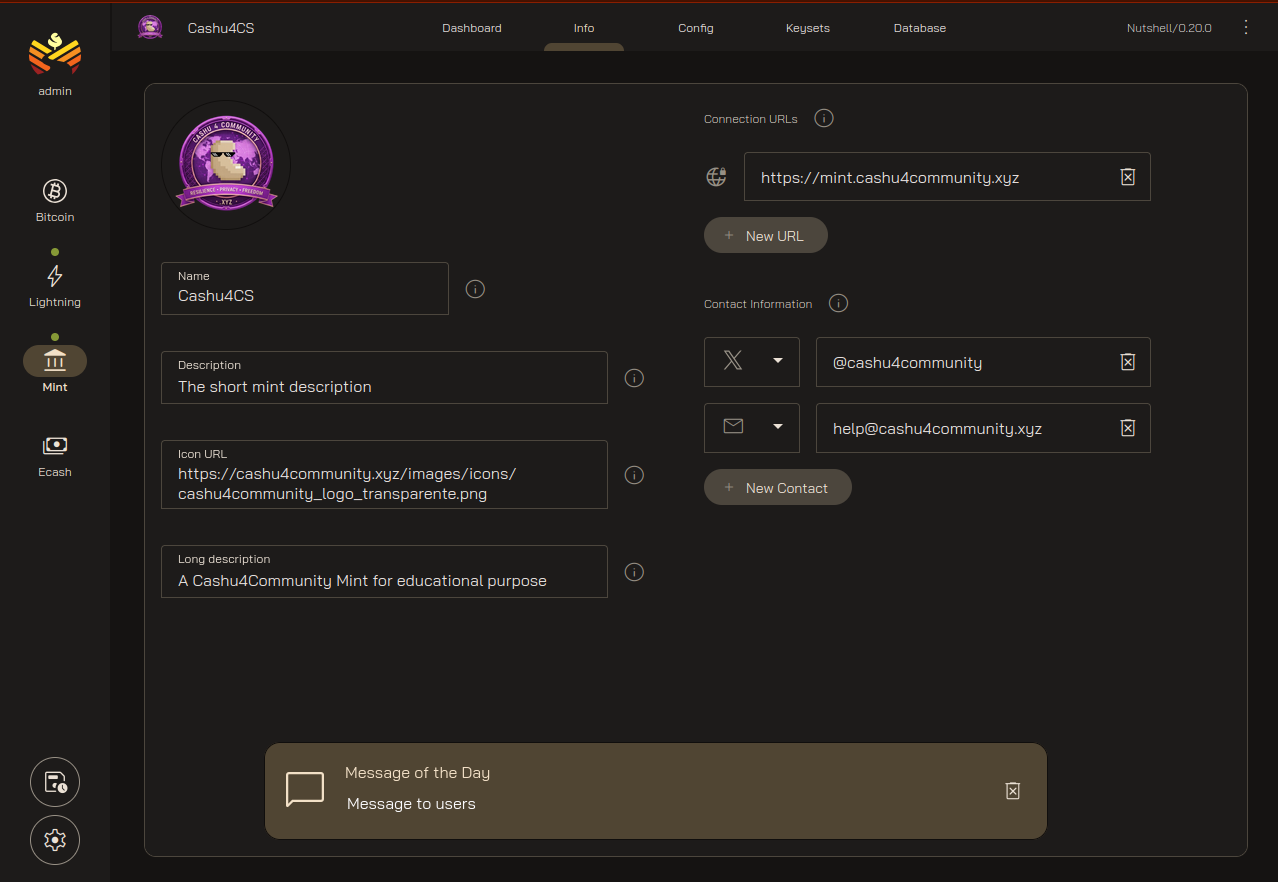Open the Bitcoin section in sidebar
Image resolution: width=1278 pixels, height=882 pixels.
click(x=55, y=200)
